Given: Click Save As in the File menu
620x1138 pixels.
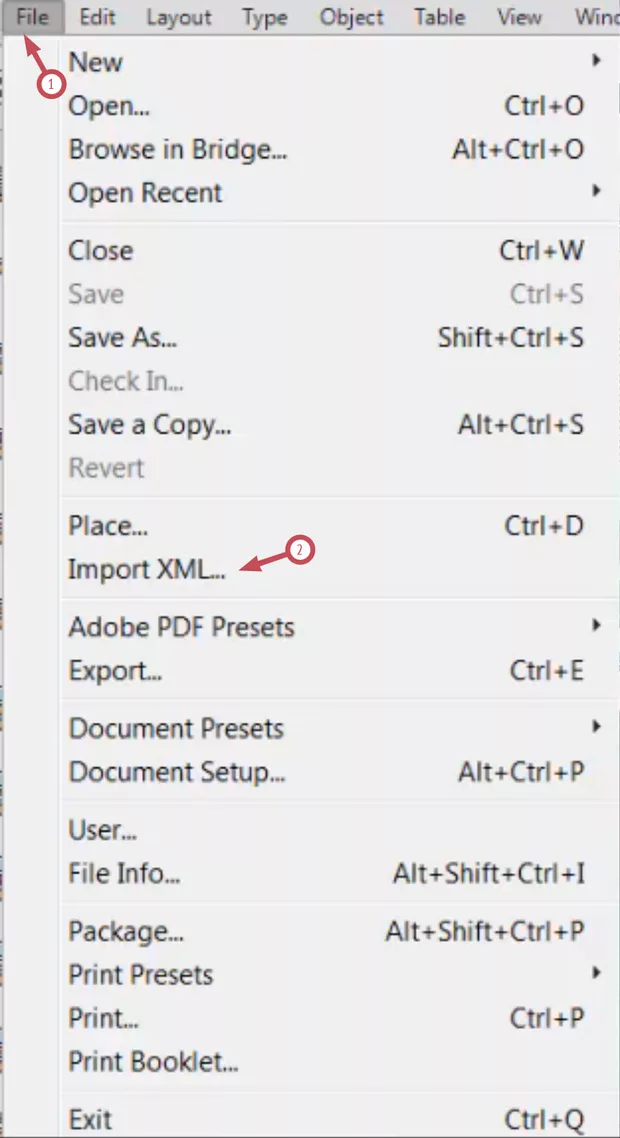Looking at the screenshot, I should (x=122, y=338).
